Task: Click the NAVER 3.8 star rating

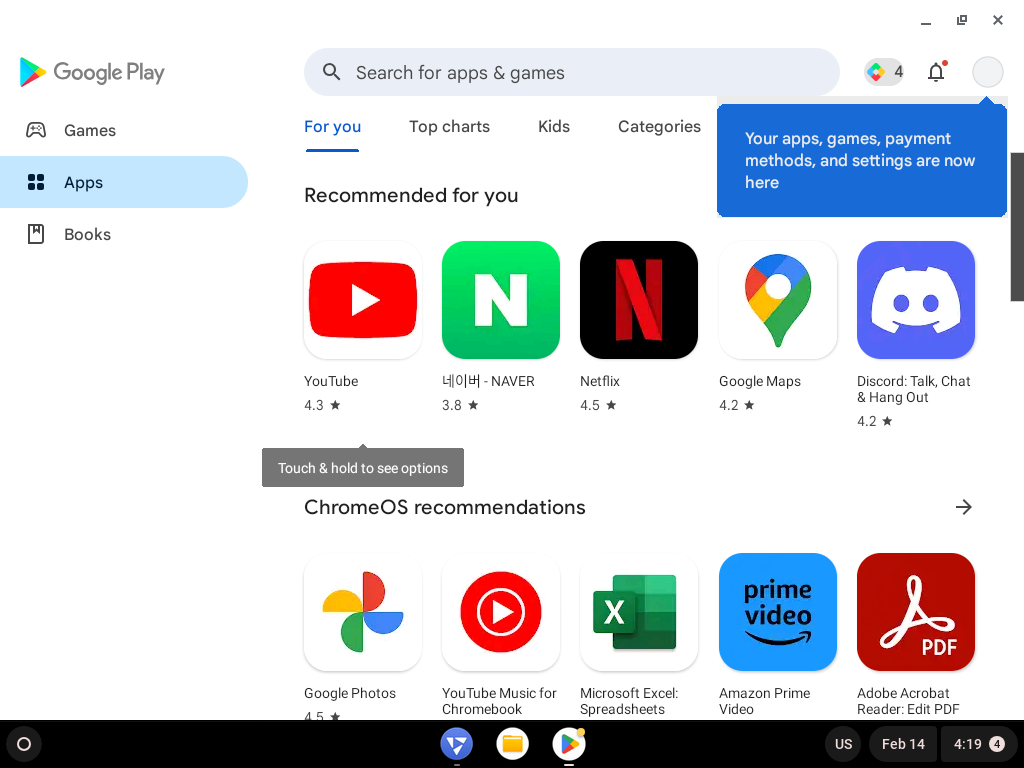Action: 460,406
